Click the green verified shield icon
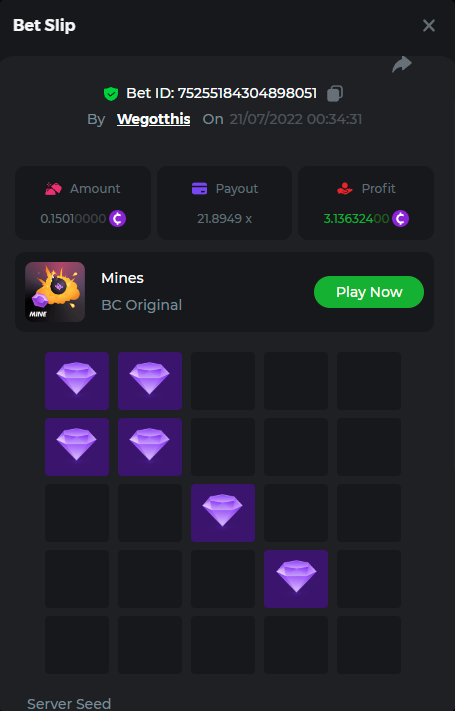Image resolution: width=455 pixels, height=711 pixels. coord(111,94)
